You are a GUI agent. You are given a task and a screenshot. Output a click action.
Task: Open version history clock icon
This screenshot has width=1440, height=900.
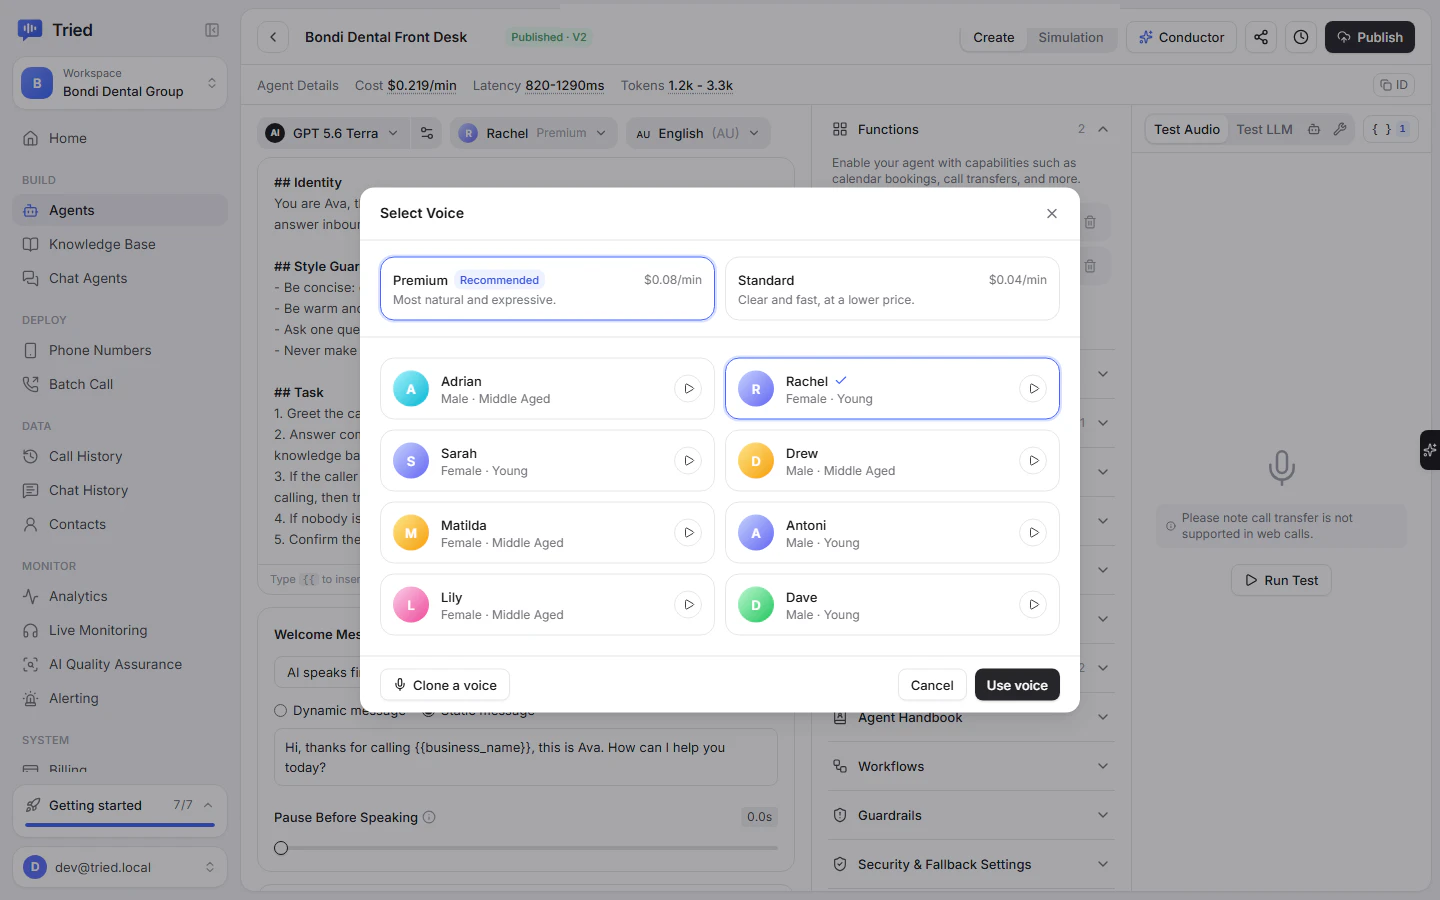pyautogui.click(x=1301, y=37)
